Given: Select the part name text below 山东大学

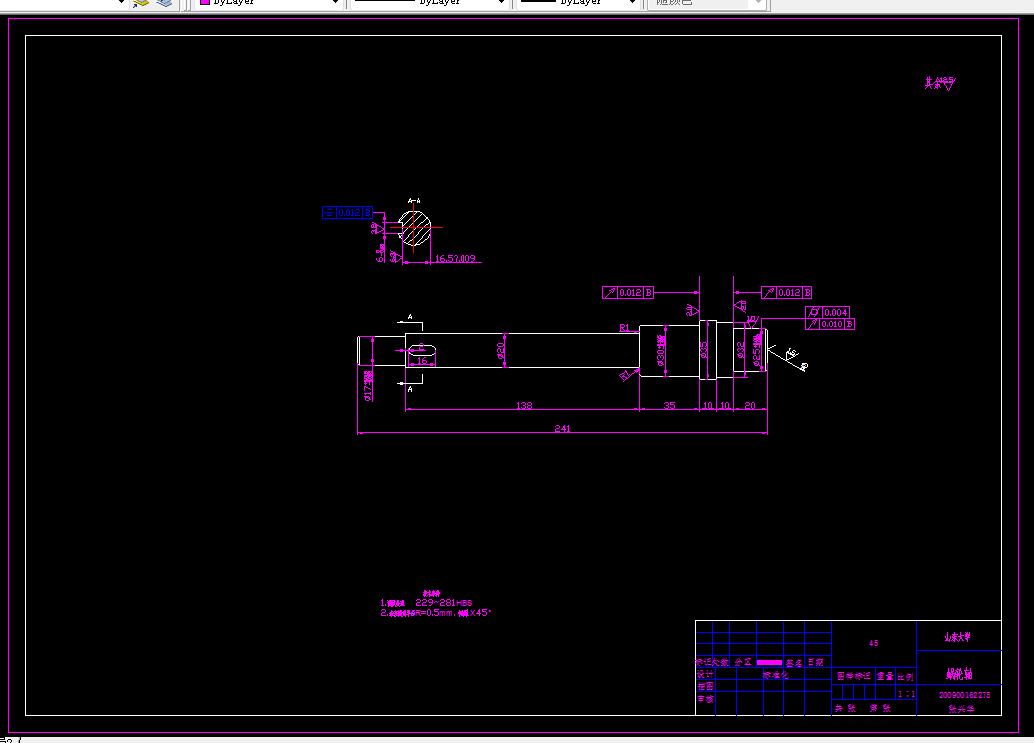Looking at the screenshot, I should coord(959,674).
